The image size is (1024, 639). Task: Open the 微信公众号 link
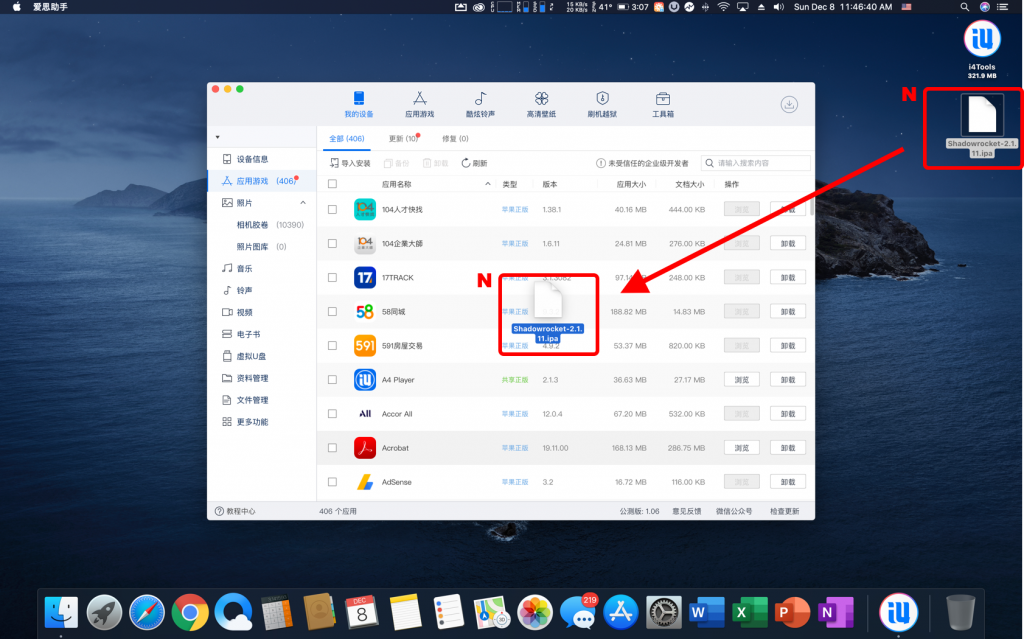[x=733, y=511]
